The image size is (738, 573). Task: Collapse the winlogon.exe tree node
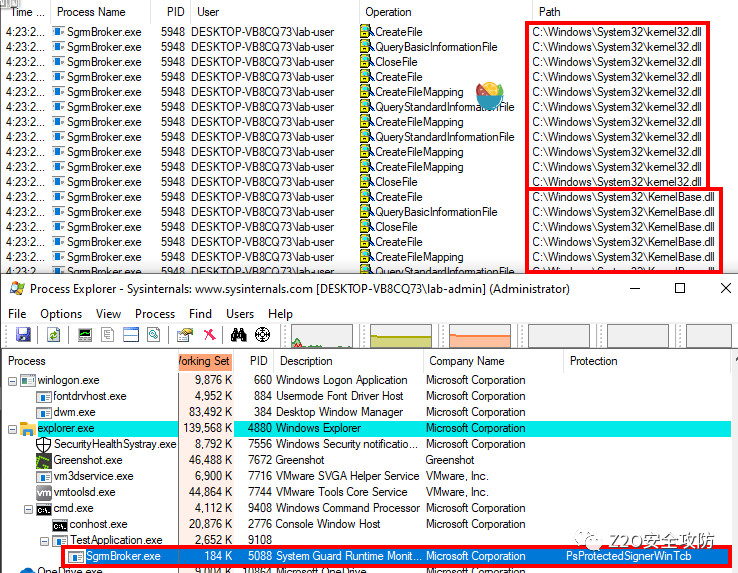tap(13, 381)
